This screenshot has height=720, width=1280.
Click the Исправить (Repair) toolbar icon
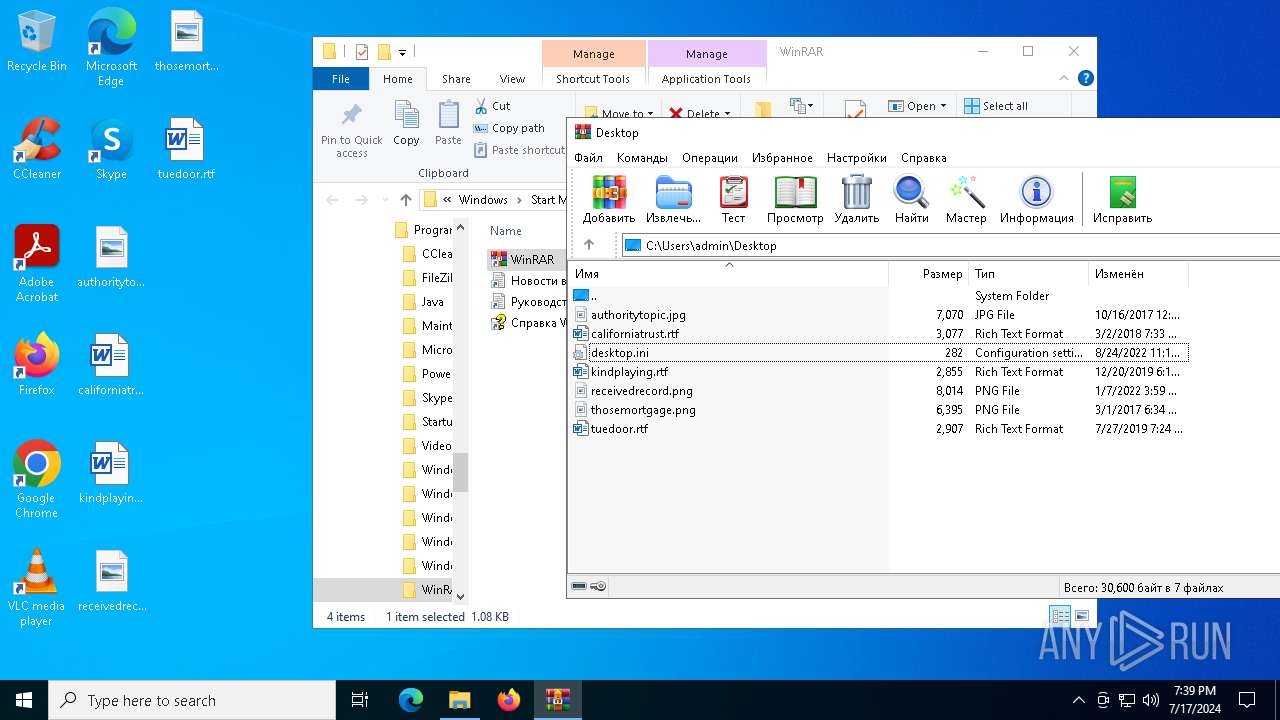(x=1122, y=199)
